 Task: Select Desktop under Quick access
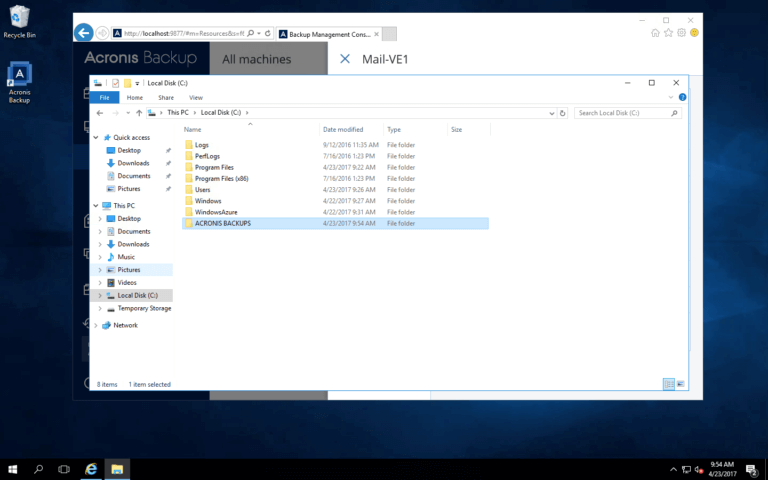click(129, 150)
